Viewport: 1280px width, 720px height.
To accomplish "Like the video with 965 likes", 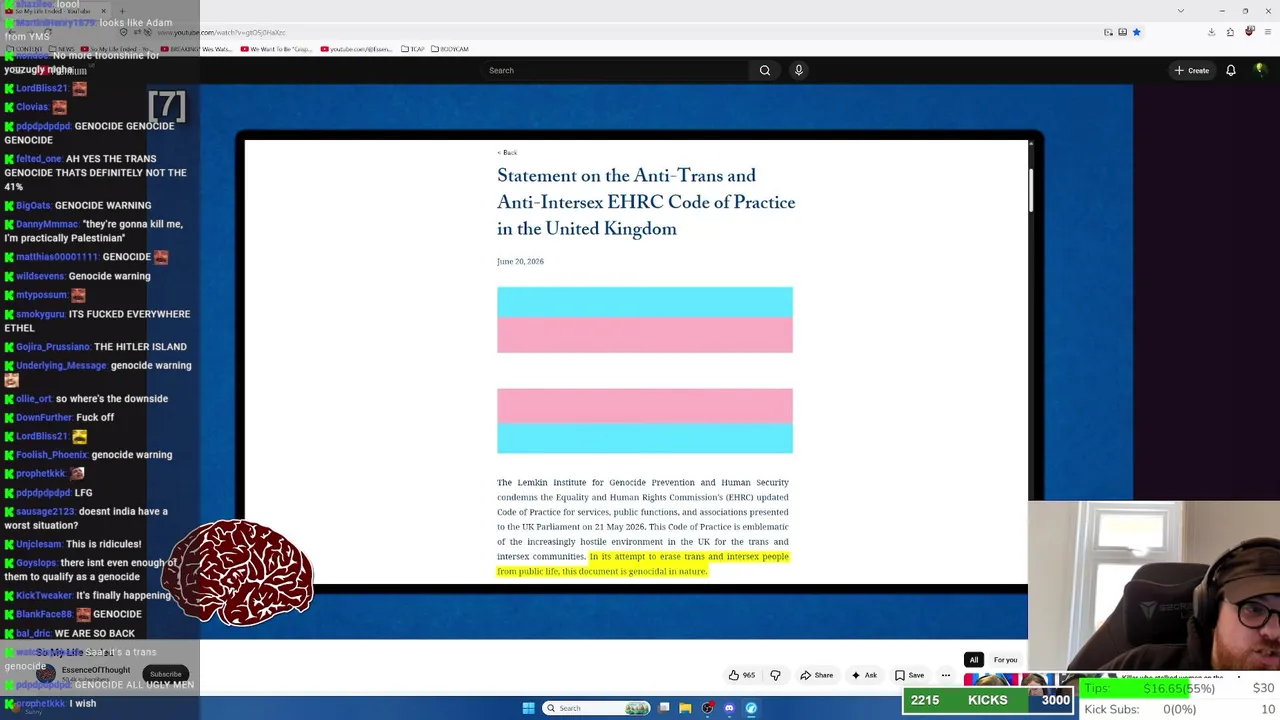I will point(741,675).
